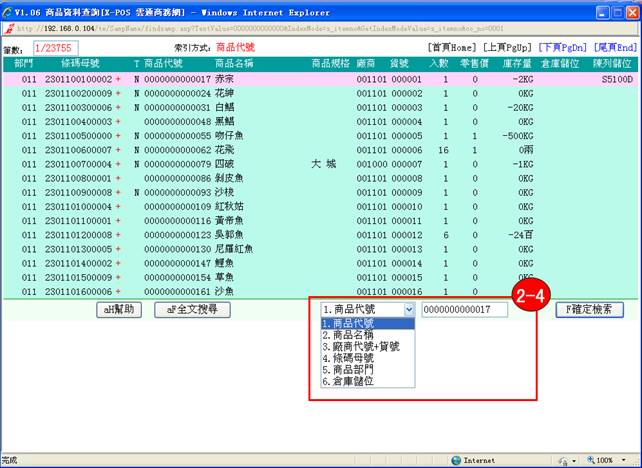The height and width of the screenshot is (468, 642).
Task: Click the search value input field
Action: [464, 310]
